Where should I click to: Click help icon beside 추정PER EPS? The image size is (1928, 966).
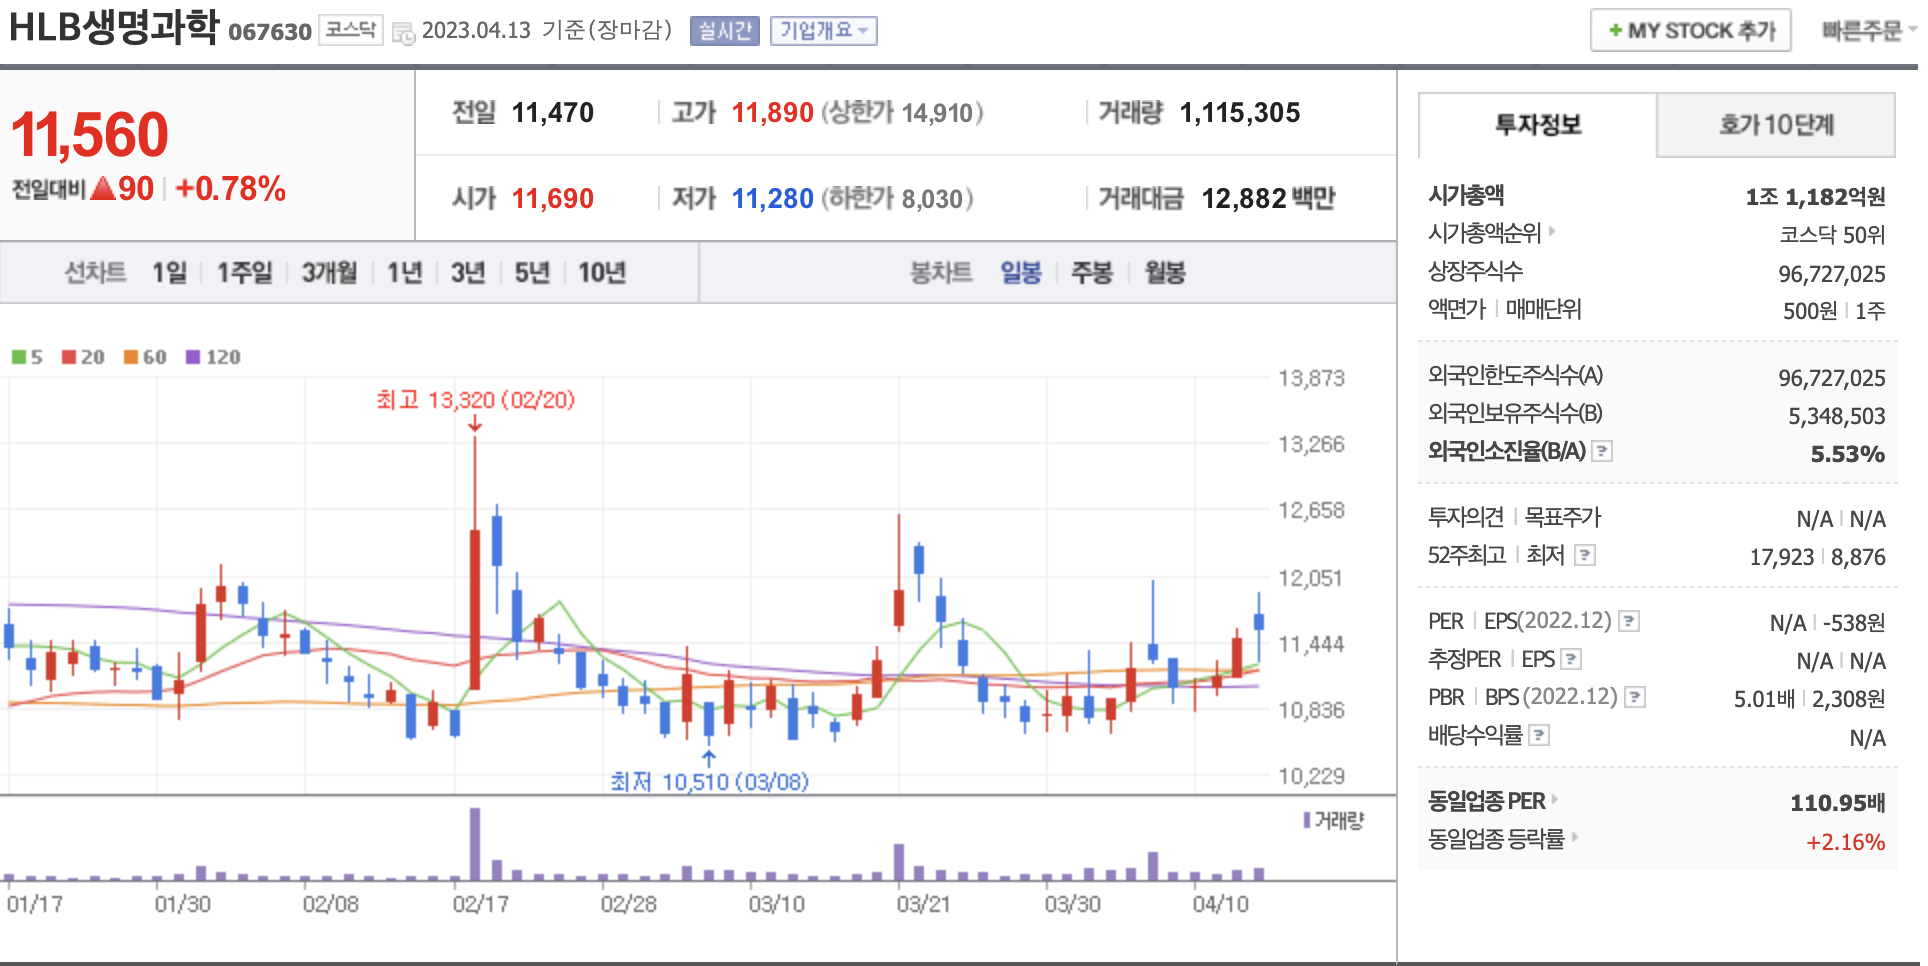pyautogui.click(x=1571, y=660)
